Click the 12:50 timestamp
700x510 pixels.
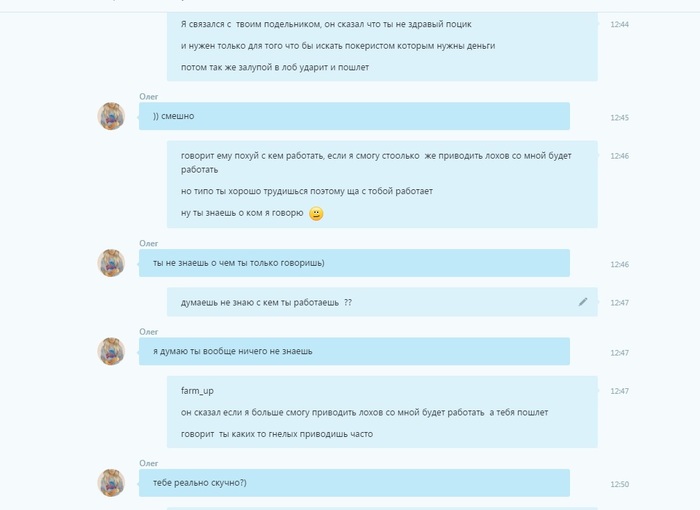click(x=619, y=485)
